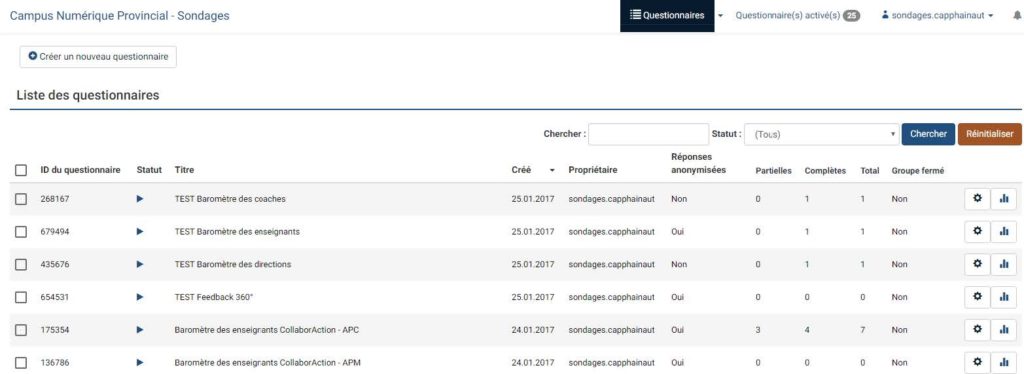Click active status arrow for questionnaire 175354
The height and width of the screenshot is (374, 1024).
pos(140,330)
